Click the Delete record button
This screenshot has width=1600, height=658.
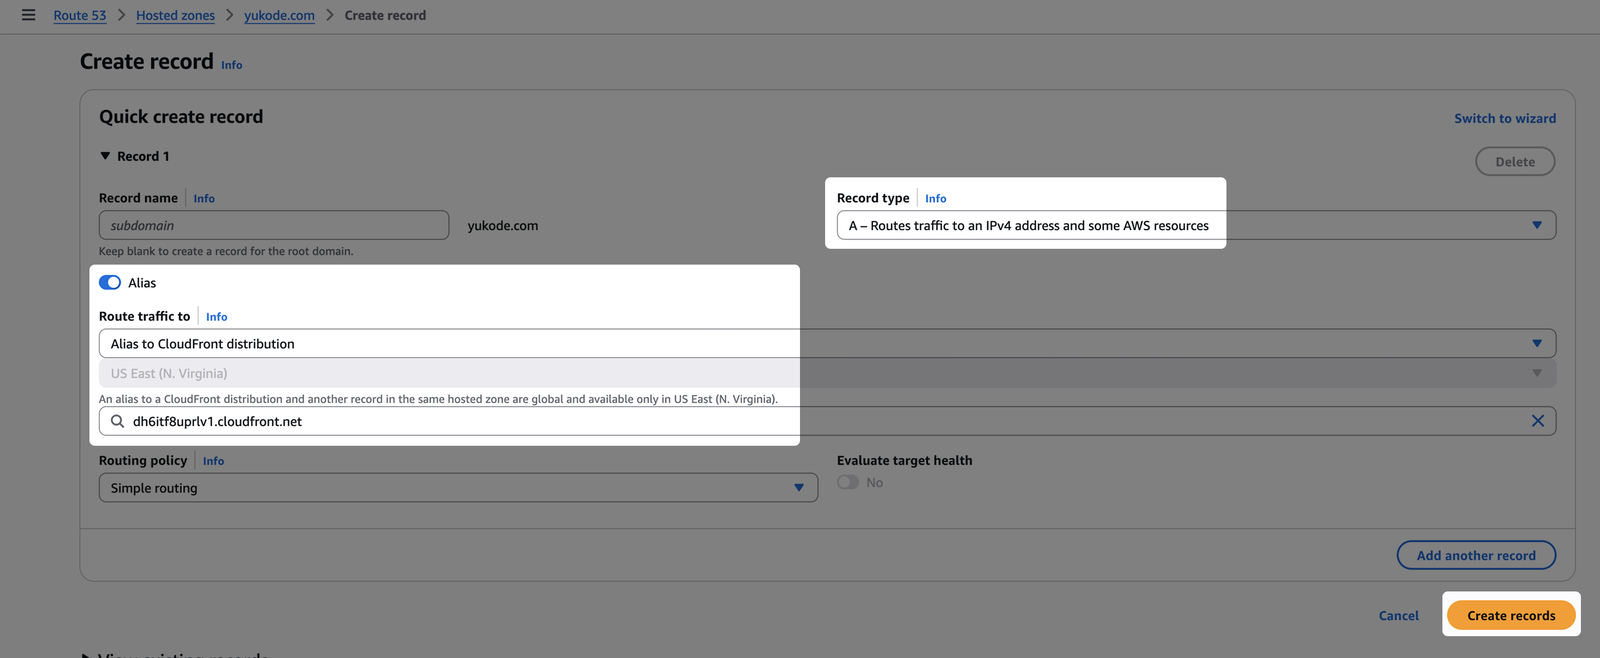click(x=1515, y=161)
